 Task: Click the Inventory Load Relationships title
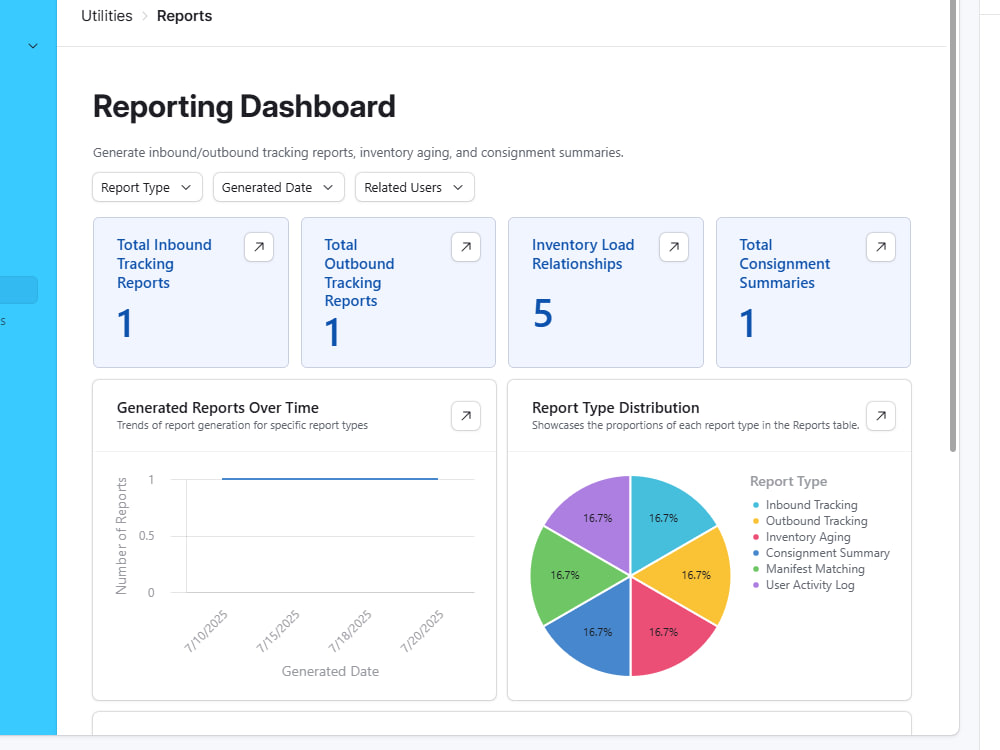click(x=583, y=254)
